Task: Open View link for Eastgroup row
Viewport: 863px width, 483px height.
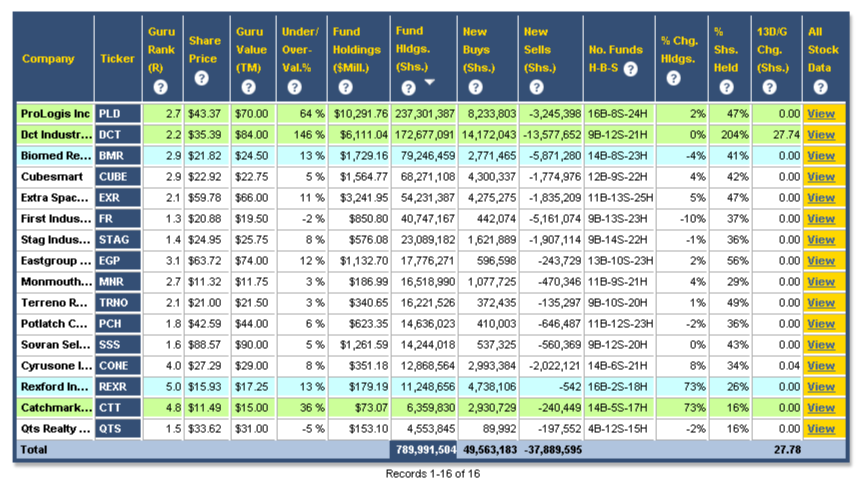Action: pyautogui.click(x=821, y=261)
